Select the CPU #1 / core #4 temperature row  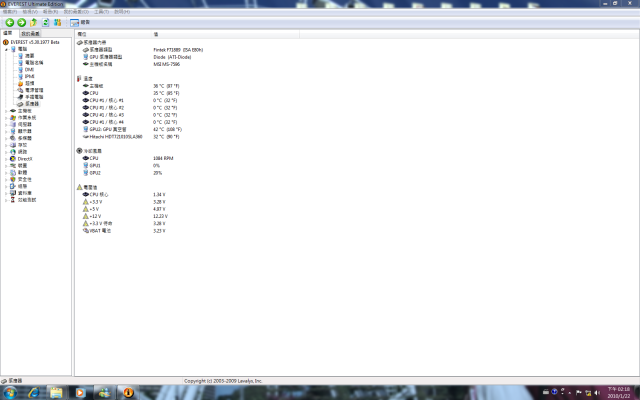[131, 122]
